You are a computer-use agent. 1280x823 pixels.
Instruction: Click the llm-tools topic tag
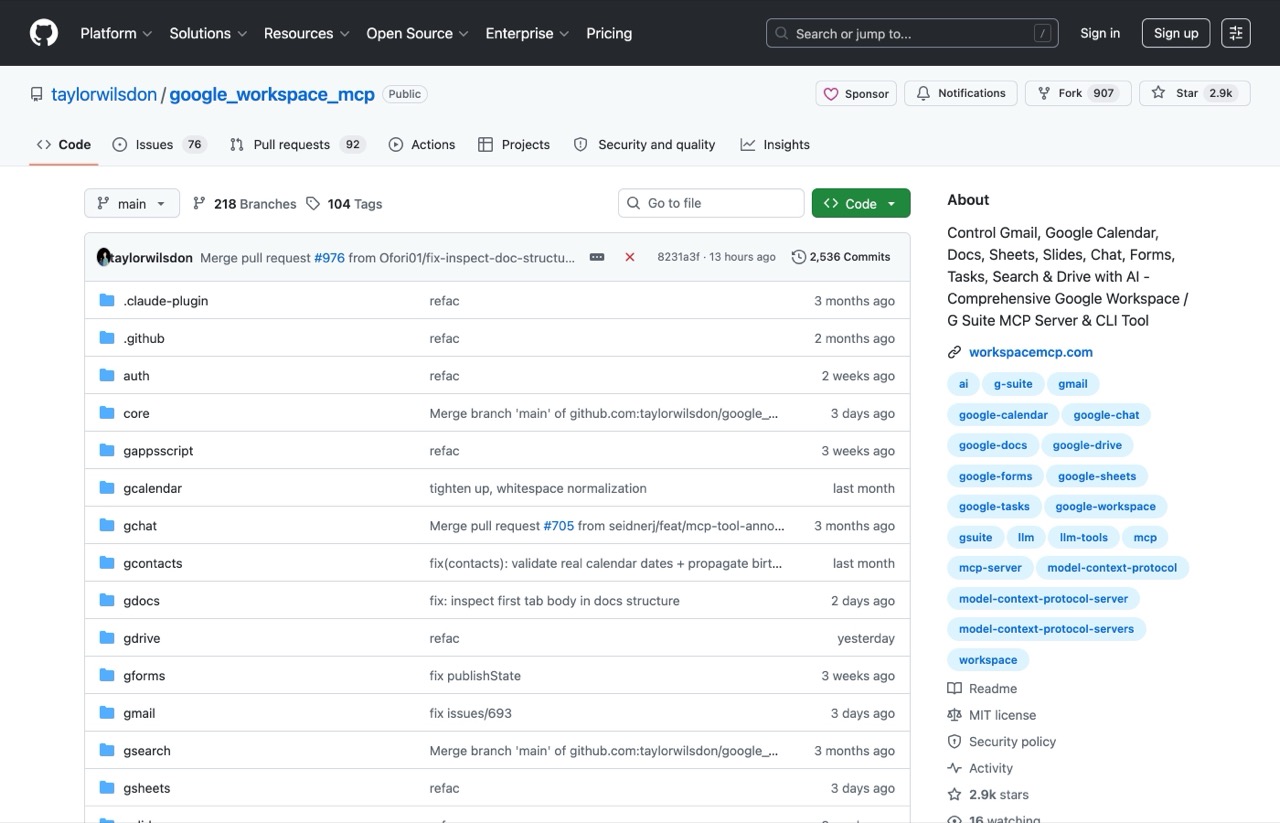coord(1084,537)
